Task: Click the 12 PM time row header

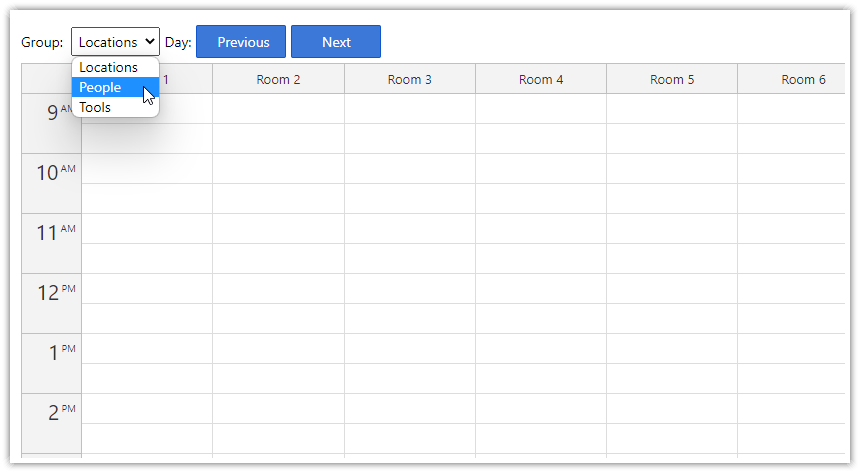Action: click(52, 303)
